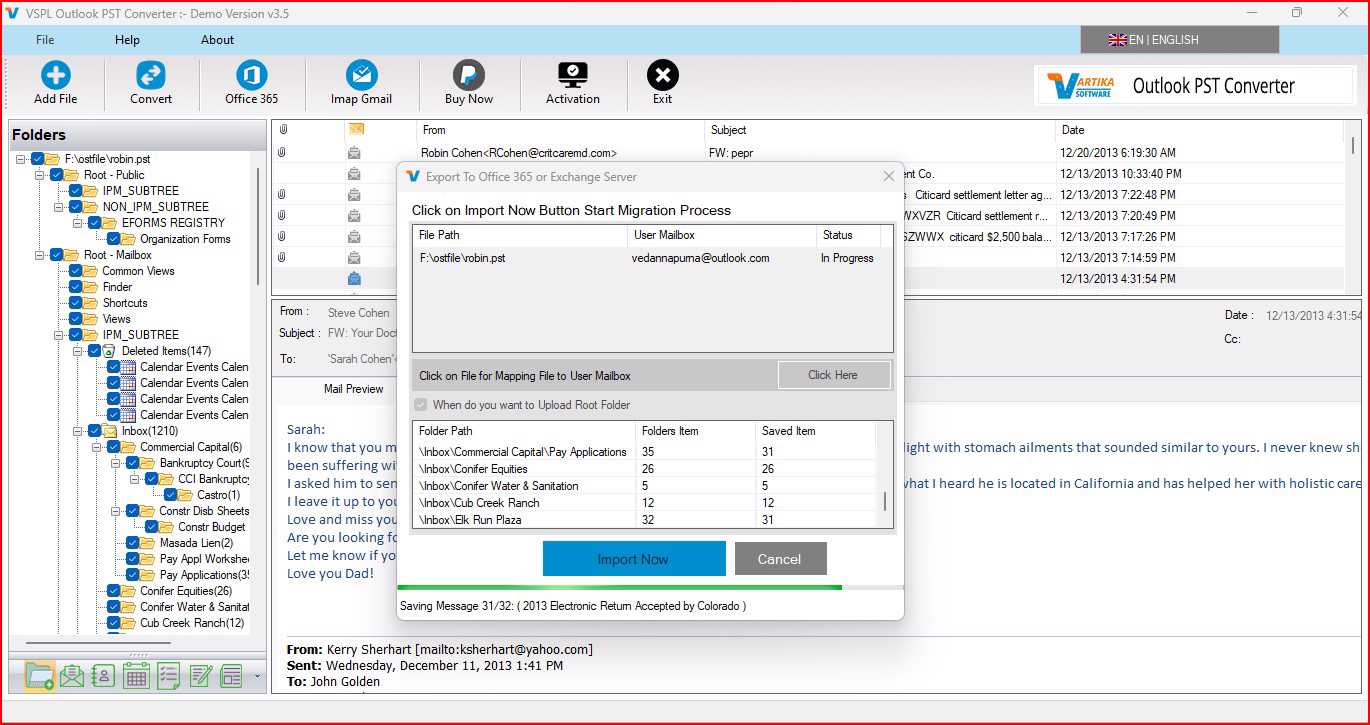Select the \Inbox\Elk Run Plaza row

tap(645, 520)
